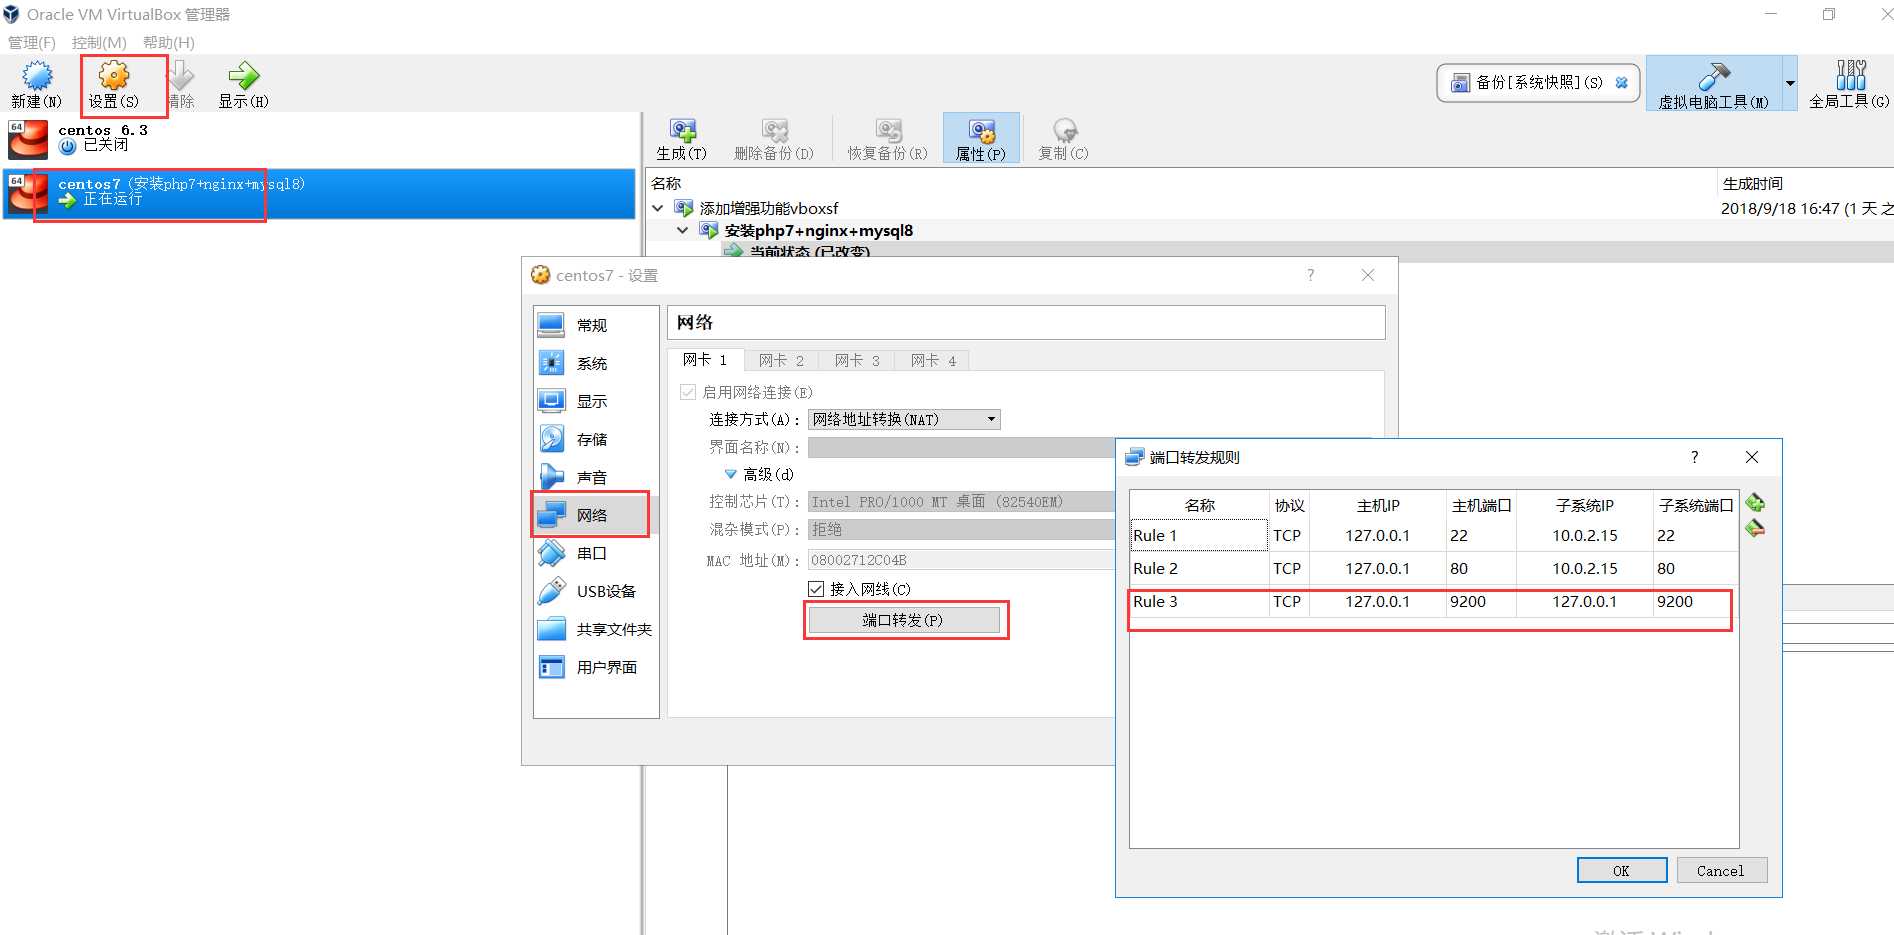Open General (常规) settings category
This screenshot has width=1894, height=935.
[x=595, y=325]
